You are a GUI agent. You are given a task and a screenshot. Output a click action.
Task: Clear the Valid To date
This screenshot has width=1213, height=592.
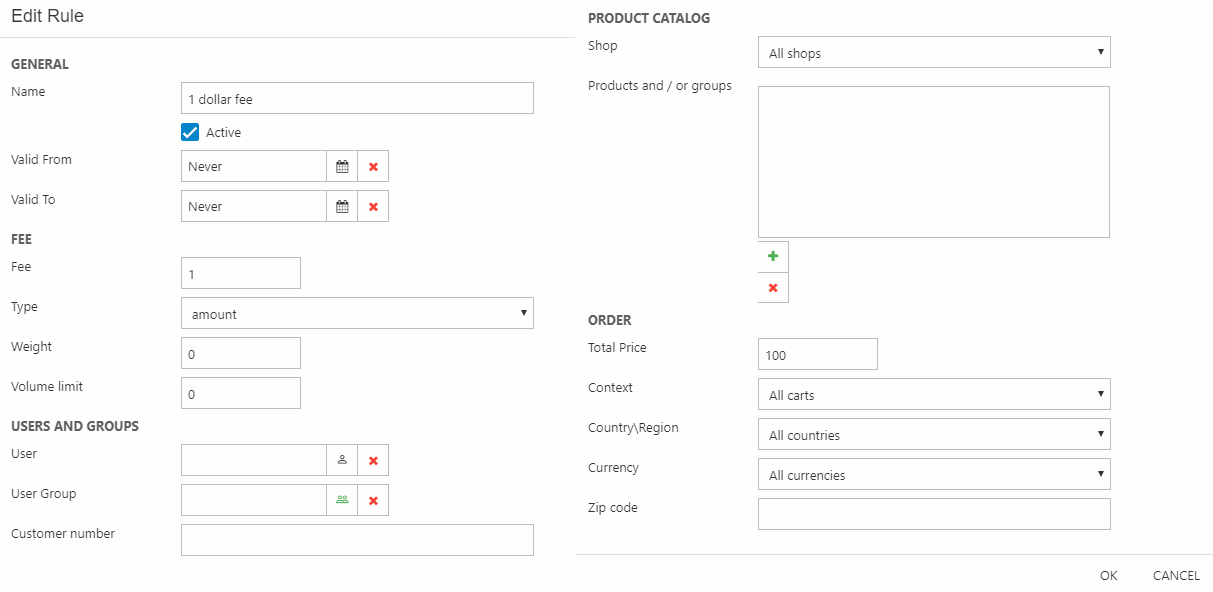(x=373, y=206)
